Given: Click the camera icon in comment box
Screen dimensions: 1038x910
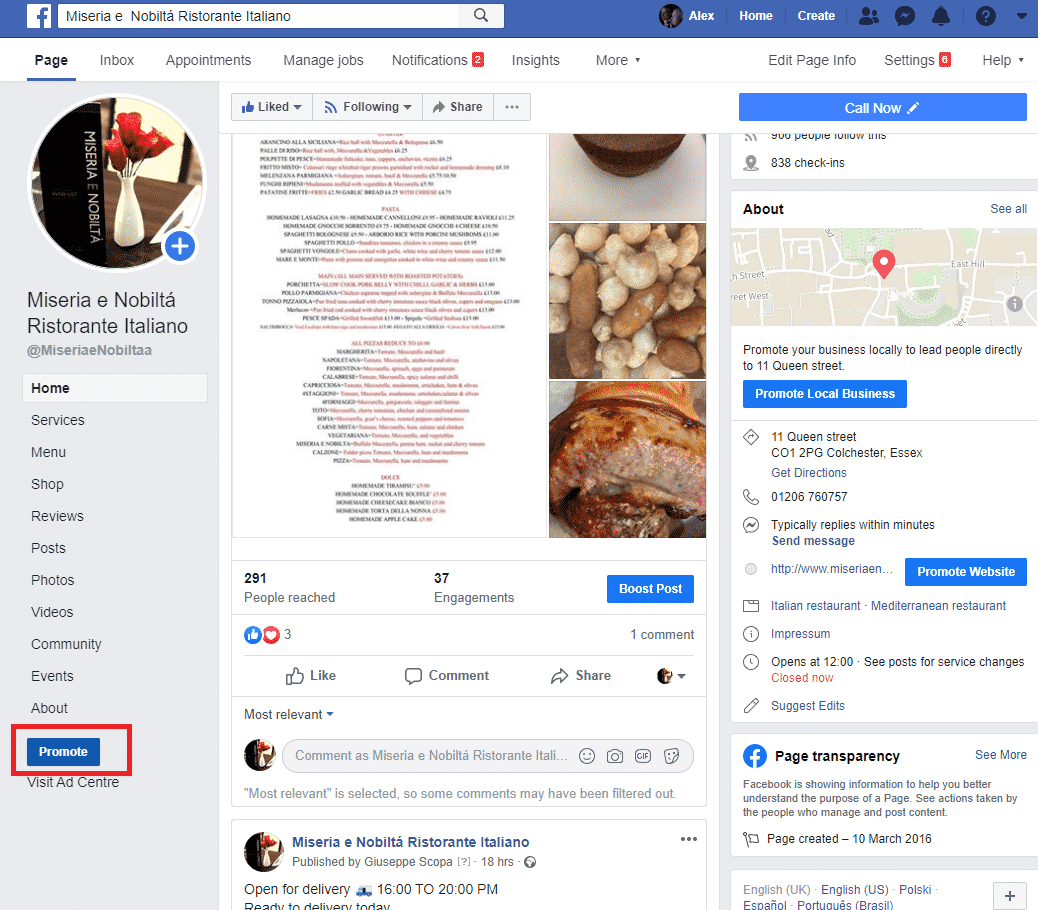Looking at the screenshot, I should coord(614,756).
